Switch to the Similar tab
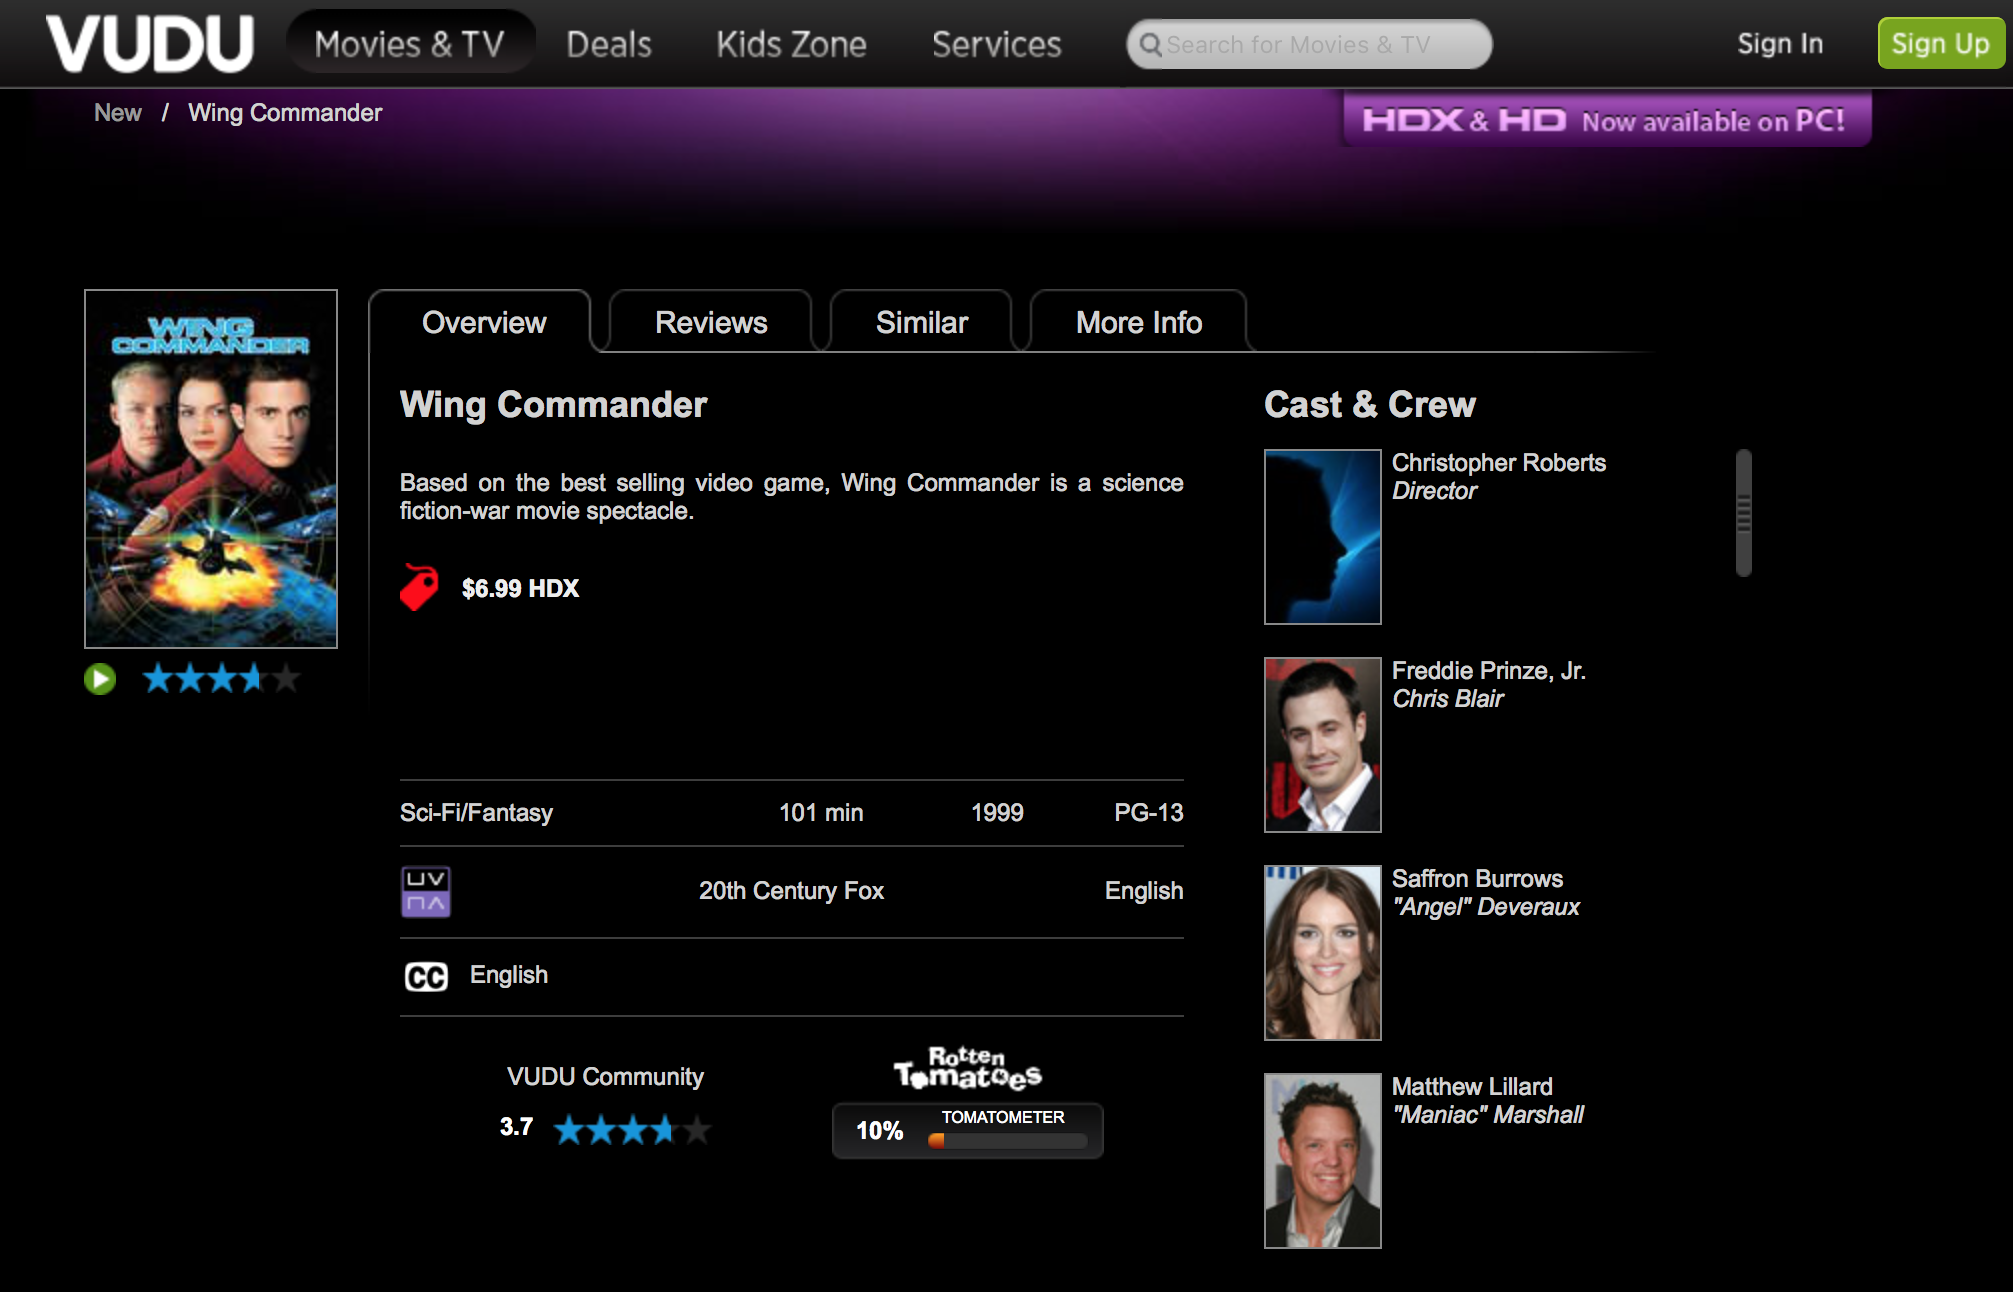 922,323
